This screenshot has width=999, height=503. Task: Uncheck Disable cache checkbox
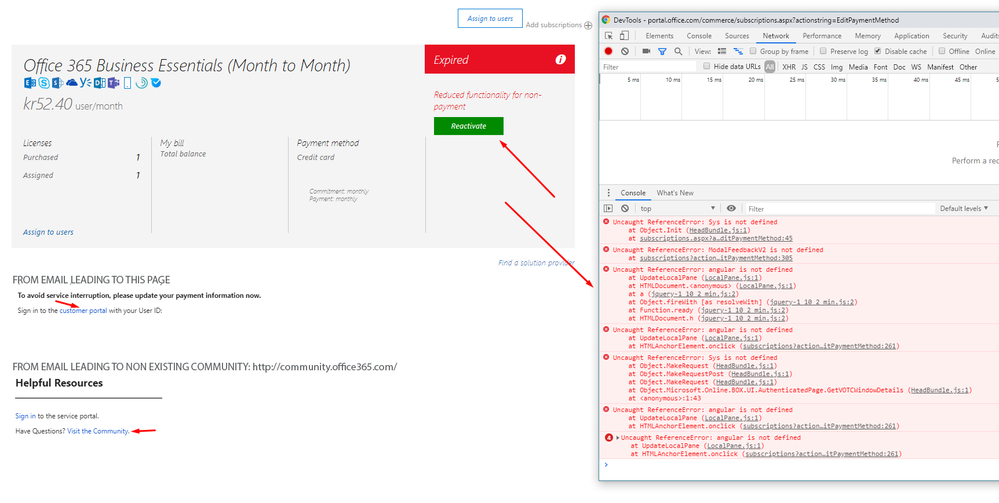877,51
